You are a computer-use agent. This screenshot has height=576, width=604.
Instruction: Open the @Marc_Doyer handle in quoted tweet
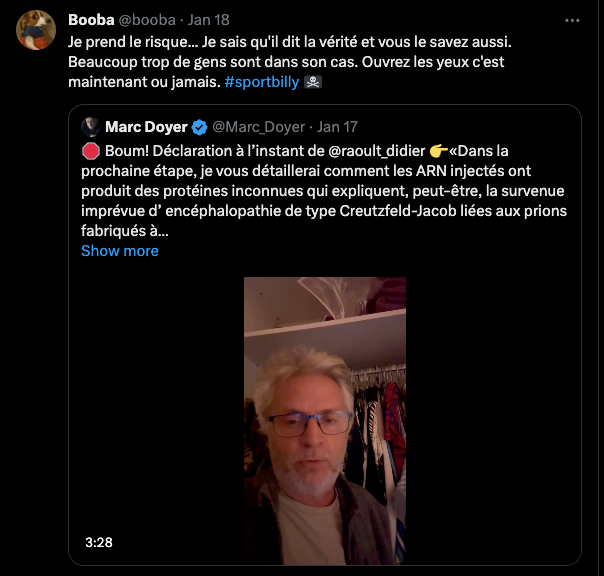(x=258, y=127)
